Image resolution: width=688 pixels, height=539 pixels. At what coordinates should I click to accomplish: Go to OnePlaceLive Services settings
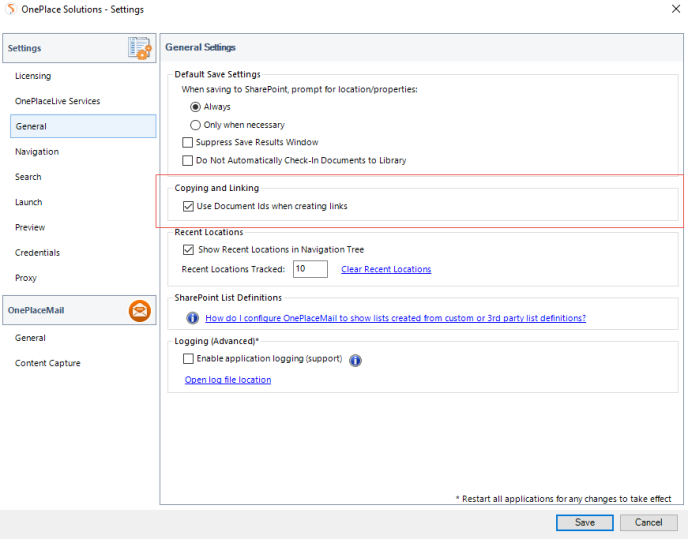click(x=57, y=101)
